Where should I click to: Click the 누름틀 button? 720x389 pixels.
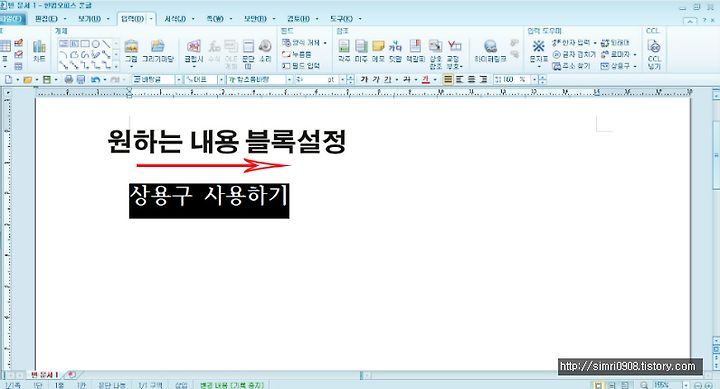pyautogui.click(x=297, y=54)
